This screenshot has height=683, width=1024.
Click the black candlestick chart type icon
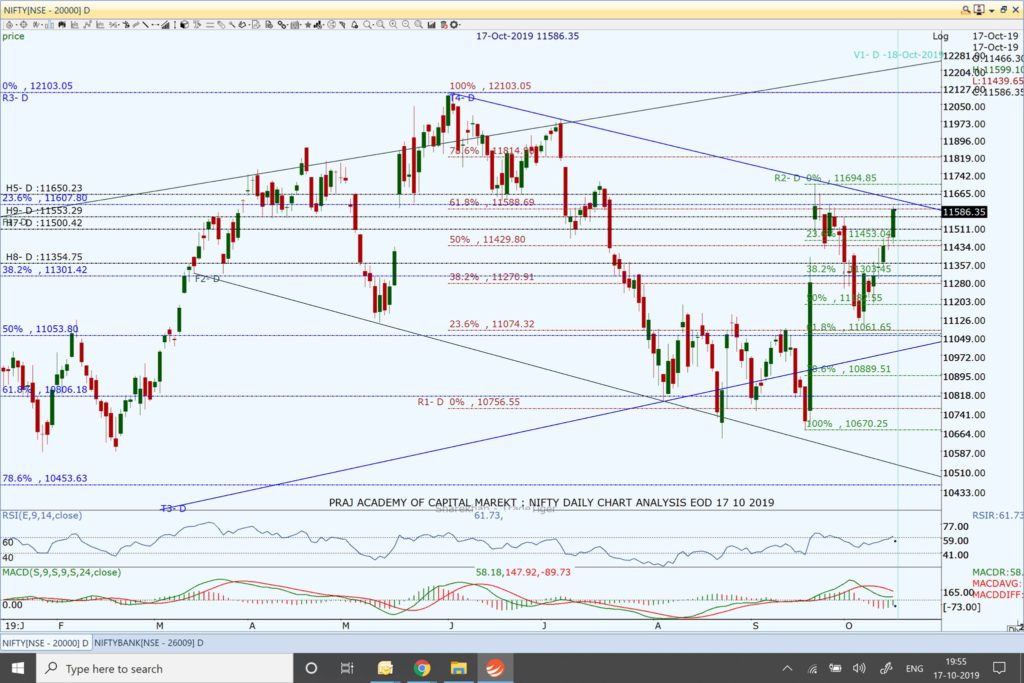pyautogui.click(x=61, y=25)
